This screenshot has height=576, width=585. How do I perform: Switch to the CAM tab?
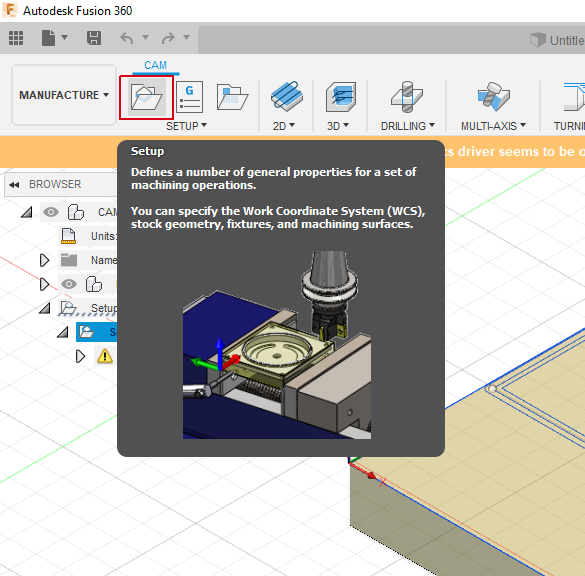[x=156, y=65]
